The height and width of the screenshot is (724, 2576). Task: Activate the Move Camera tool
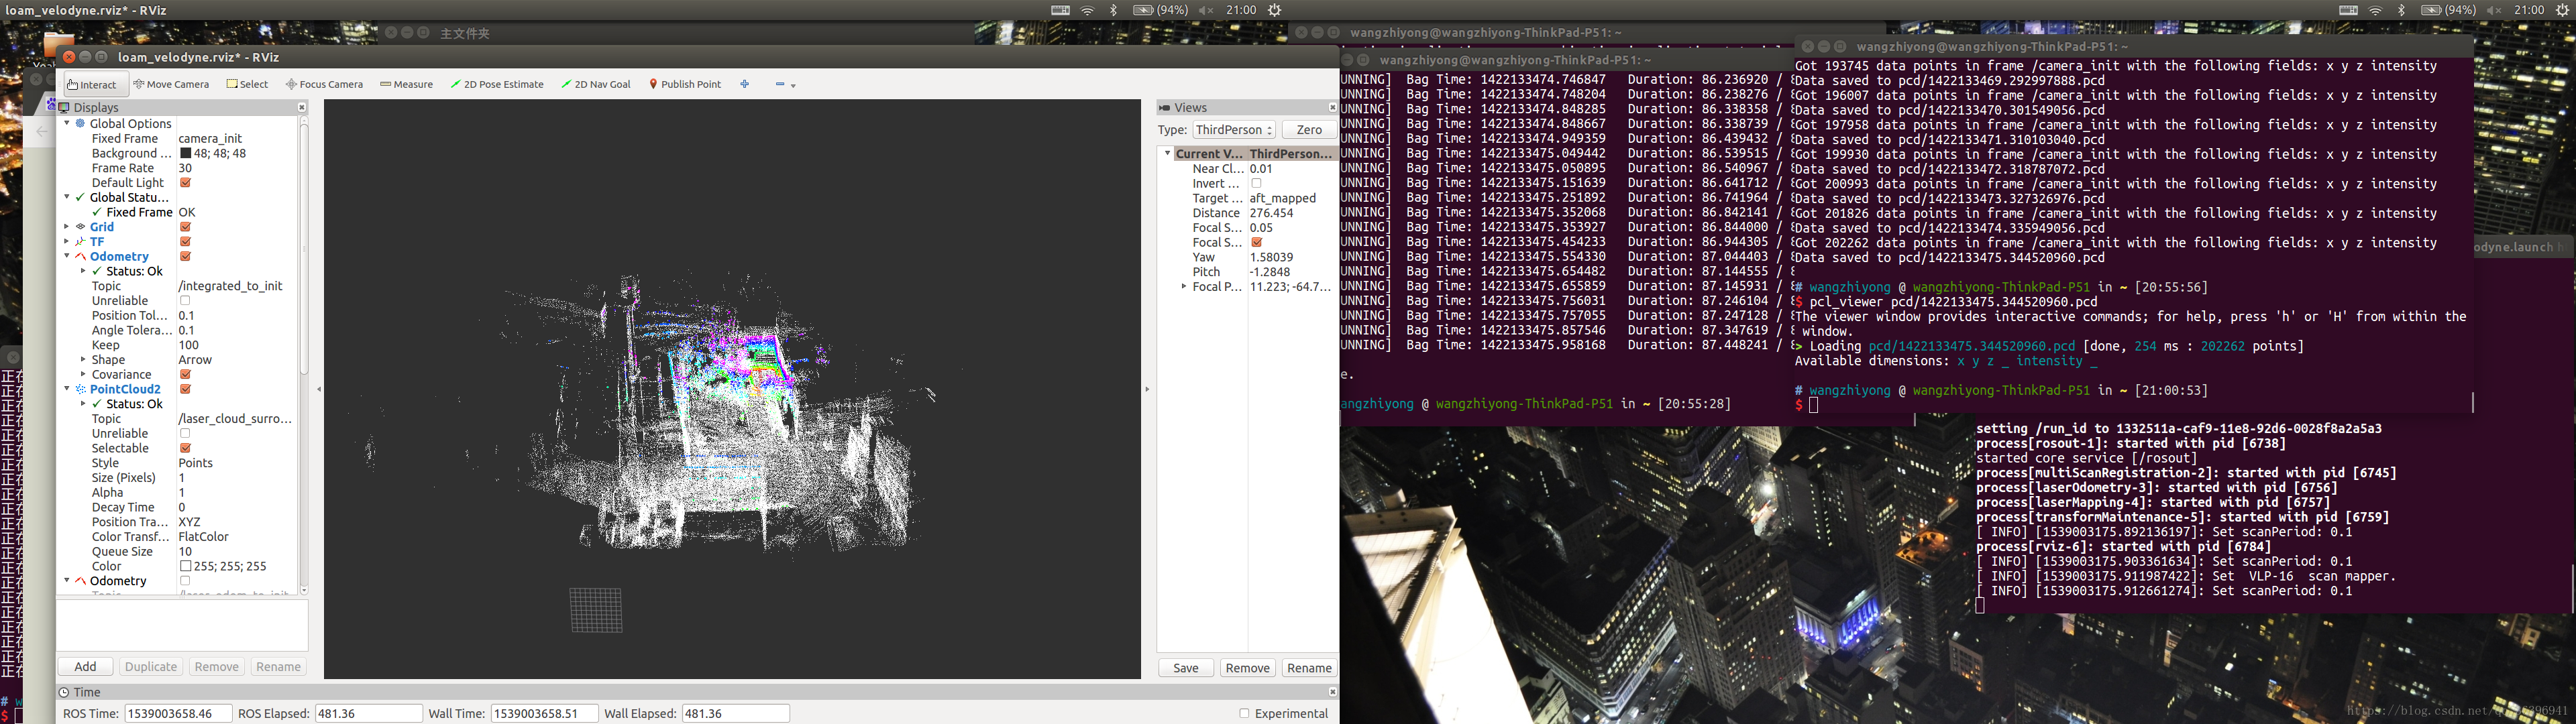tap(171, 84)
